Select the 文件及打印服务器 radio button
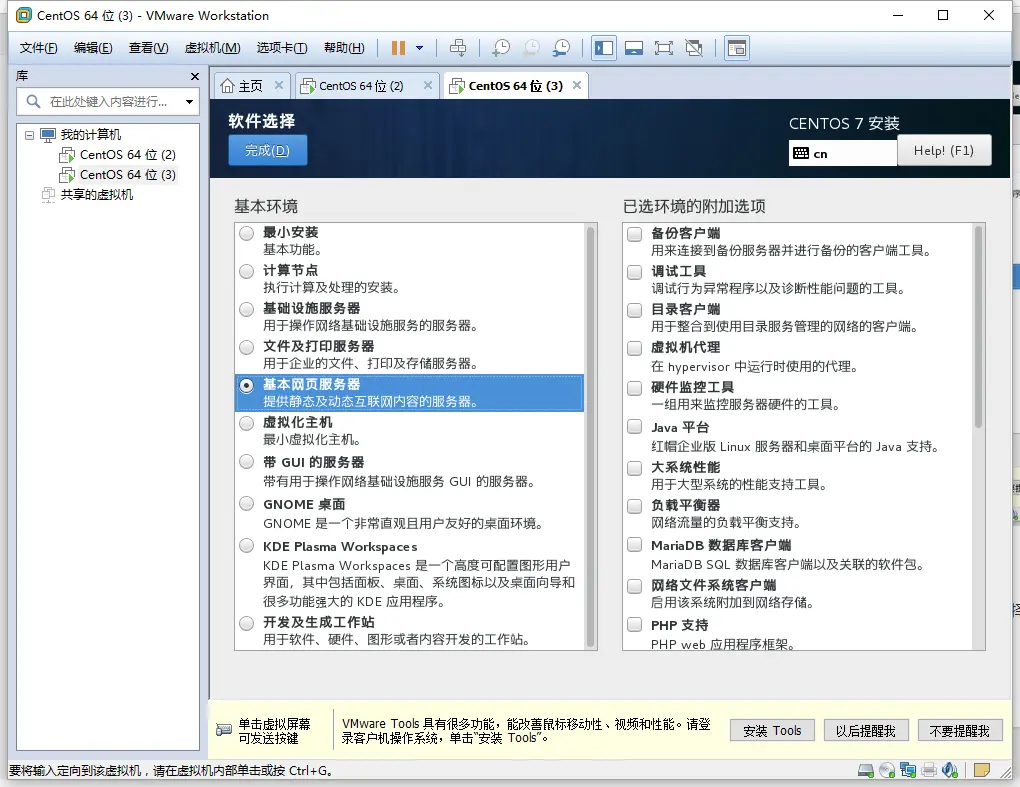 click(247, 347)
